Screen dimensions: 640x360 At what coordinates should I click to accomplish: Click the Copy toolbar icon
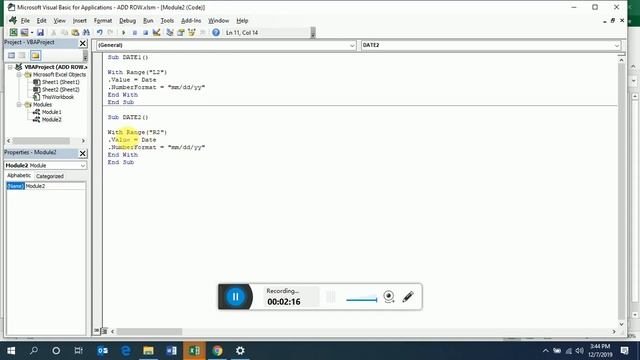[64, 32]
